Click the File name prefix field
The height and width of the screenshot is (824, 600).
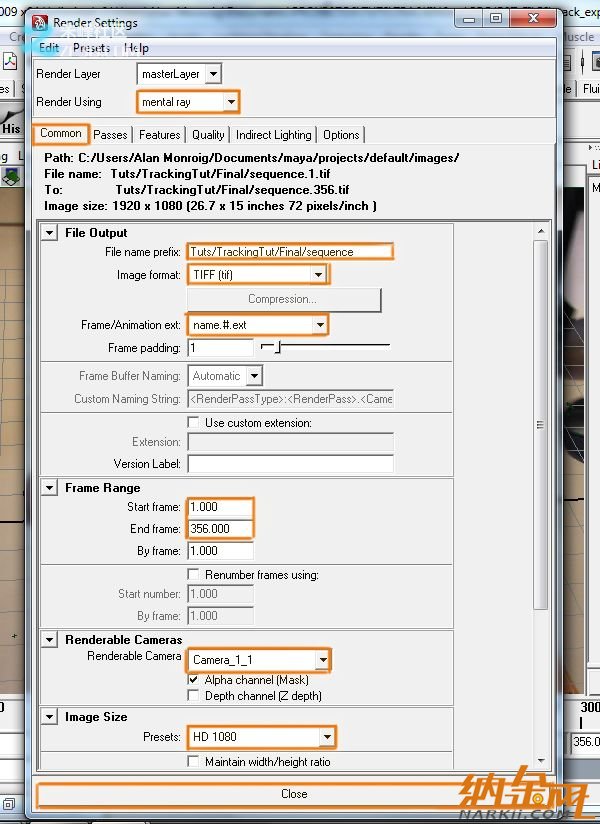pos(290,252)
